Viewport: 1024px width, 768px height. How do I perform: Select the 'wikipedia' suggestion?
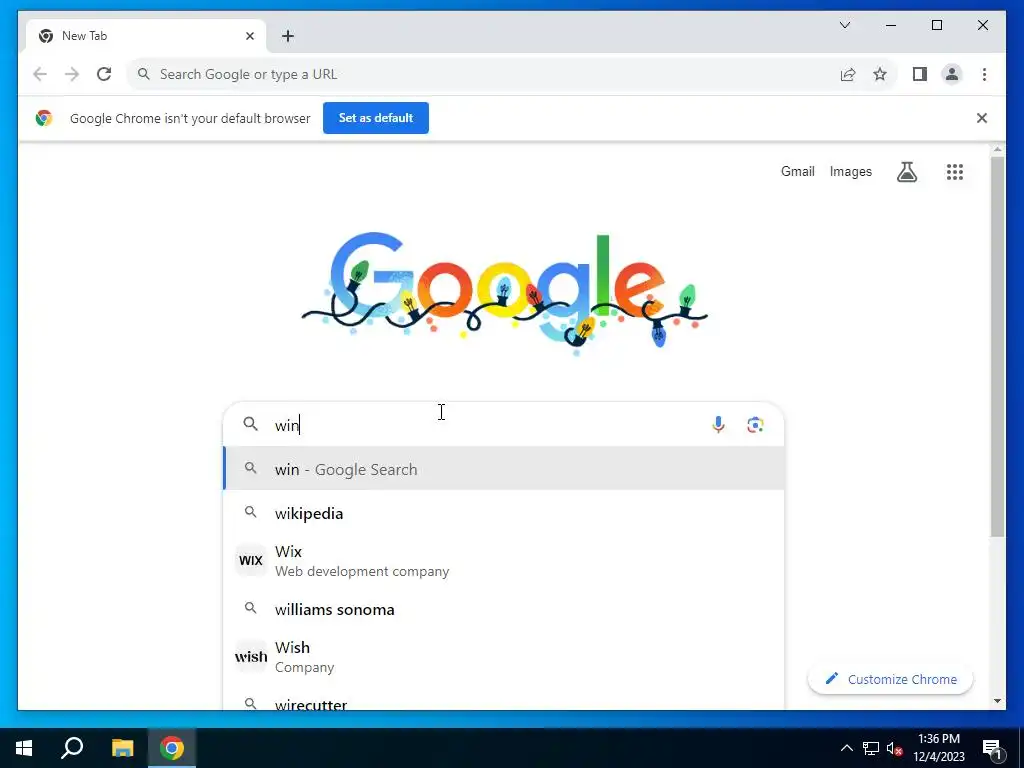point(504,513)
